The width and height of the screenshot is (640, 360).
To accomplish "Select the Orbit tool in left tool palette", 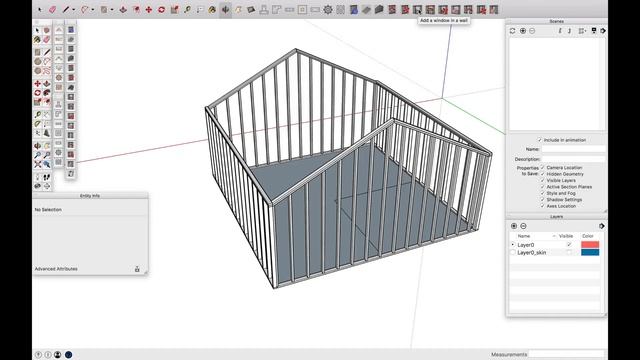I will tap(38, 145).
